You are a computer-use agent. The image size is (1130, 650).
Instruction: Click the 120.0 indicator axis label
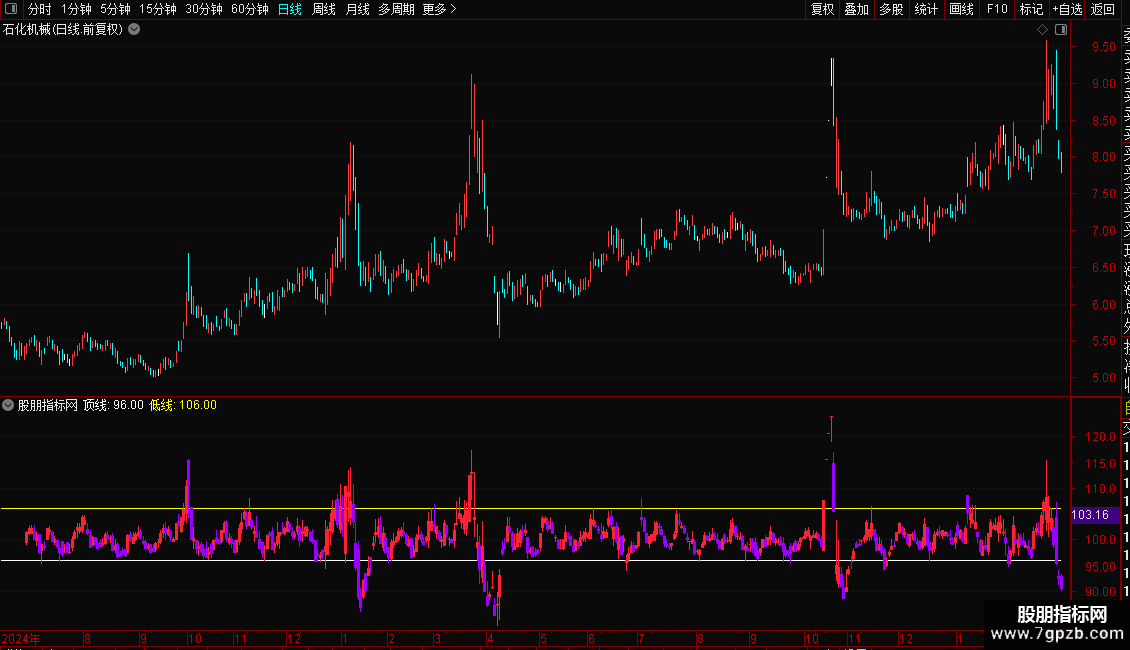click(1100, 437)
